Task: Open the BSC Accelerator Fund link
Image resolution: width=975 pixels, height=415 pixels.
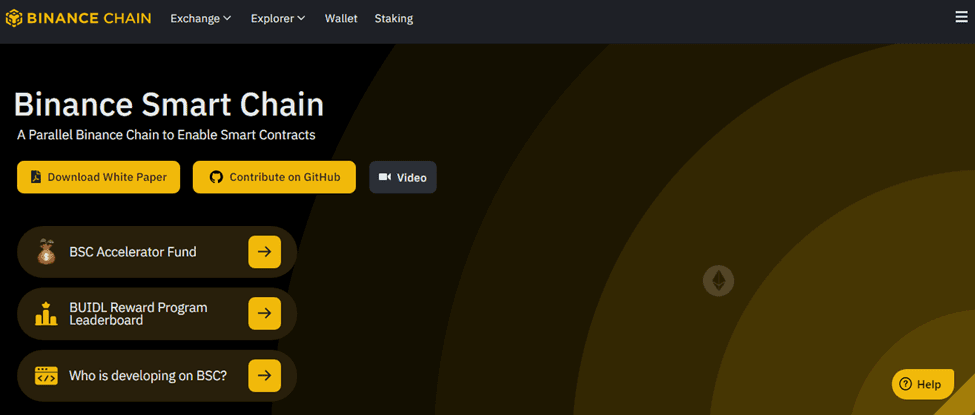Action: pos(157,252)
